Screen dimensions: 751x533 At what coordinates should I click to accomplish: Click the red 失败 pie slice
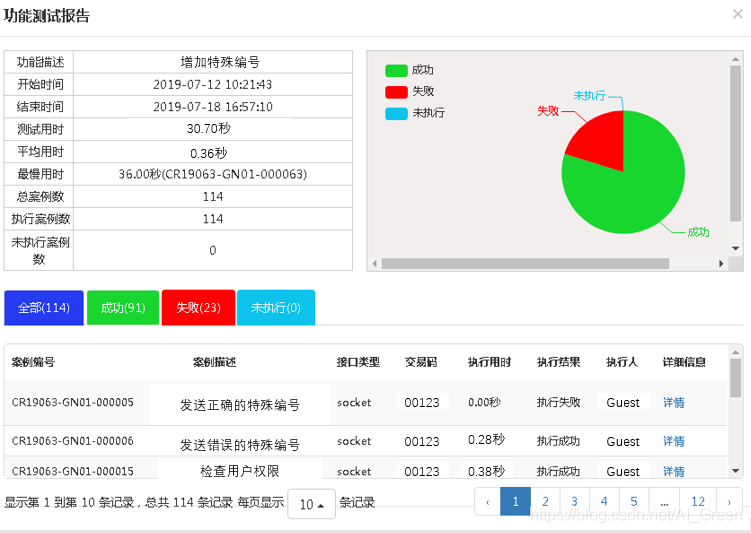click(601, 144)
